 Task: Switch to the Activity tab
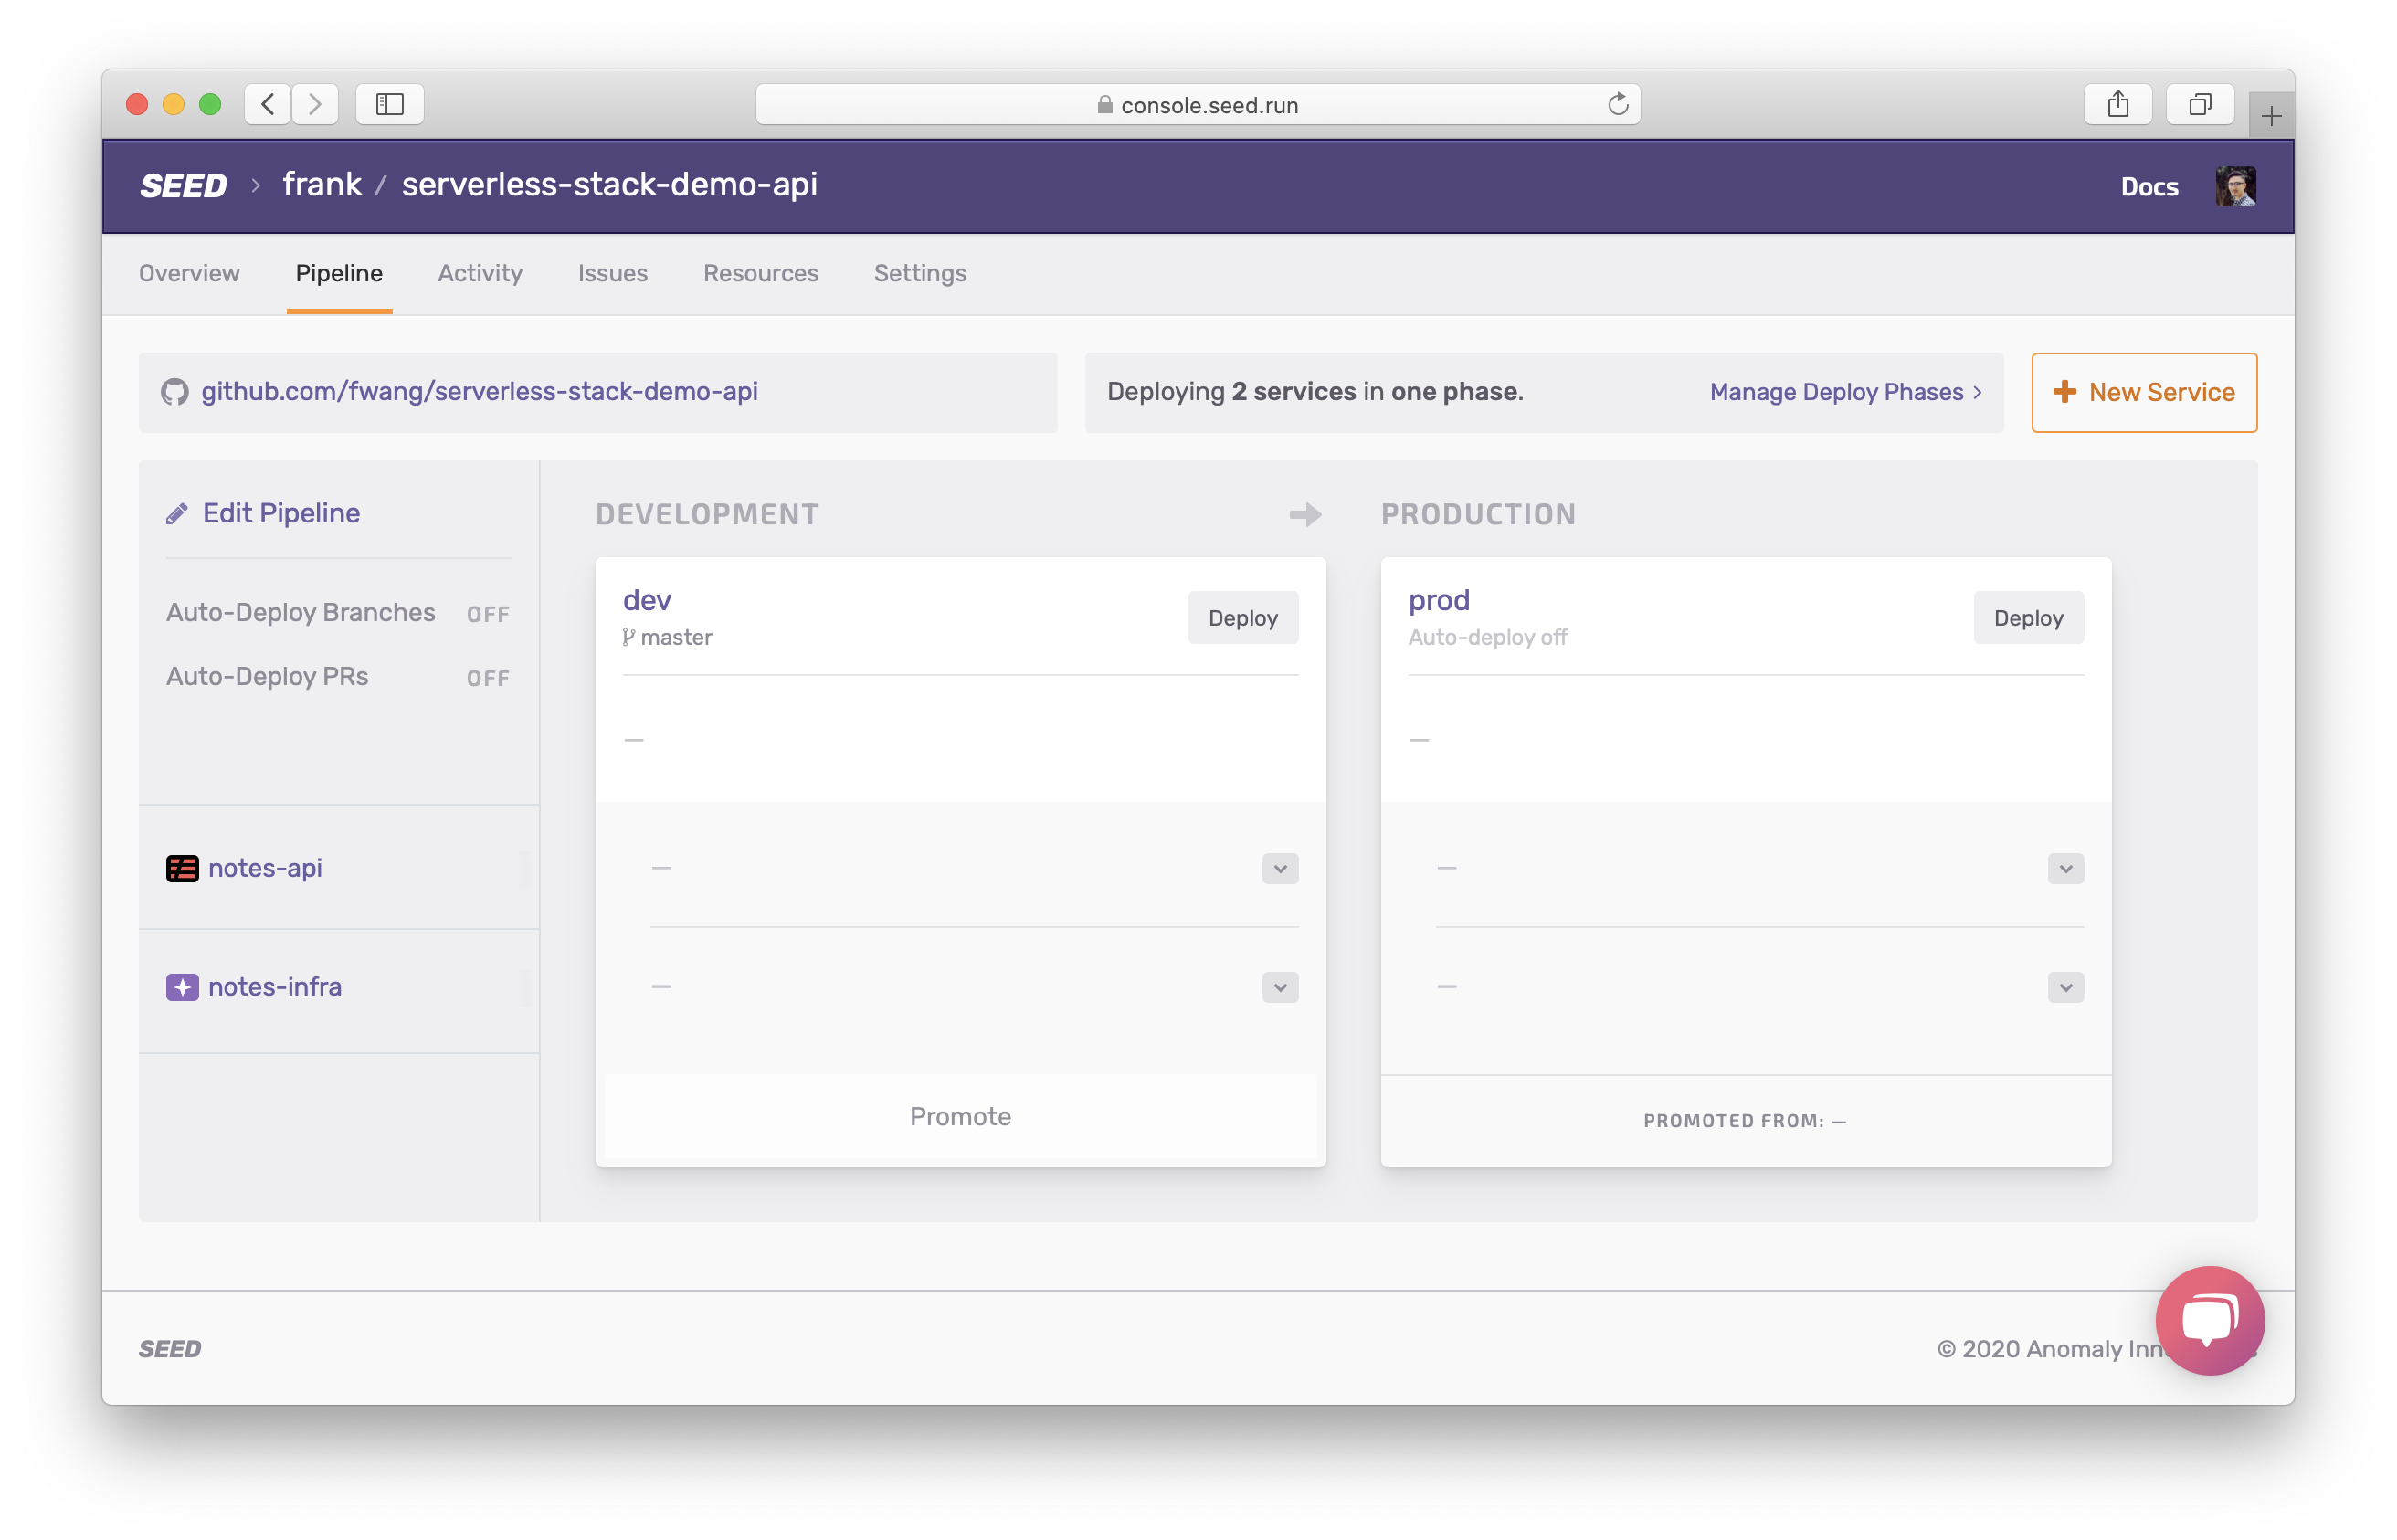480,273
